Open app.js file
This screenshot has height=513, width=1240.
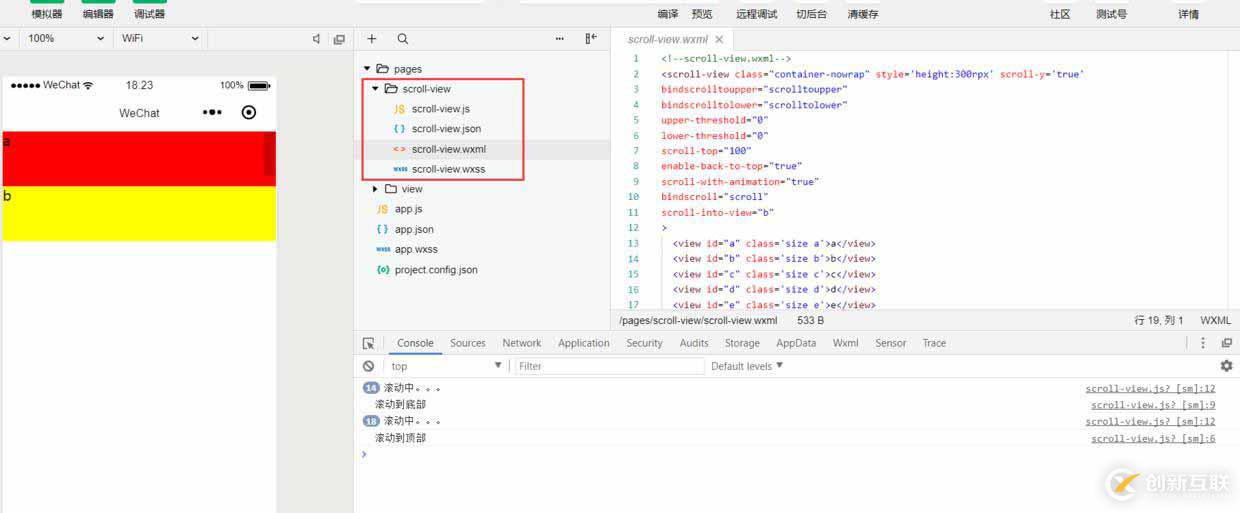(408, 209)
